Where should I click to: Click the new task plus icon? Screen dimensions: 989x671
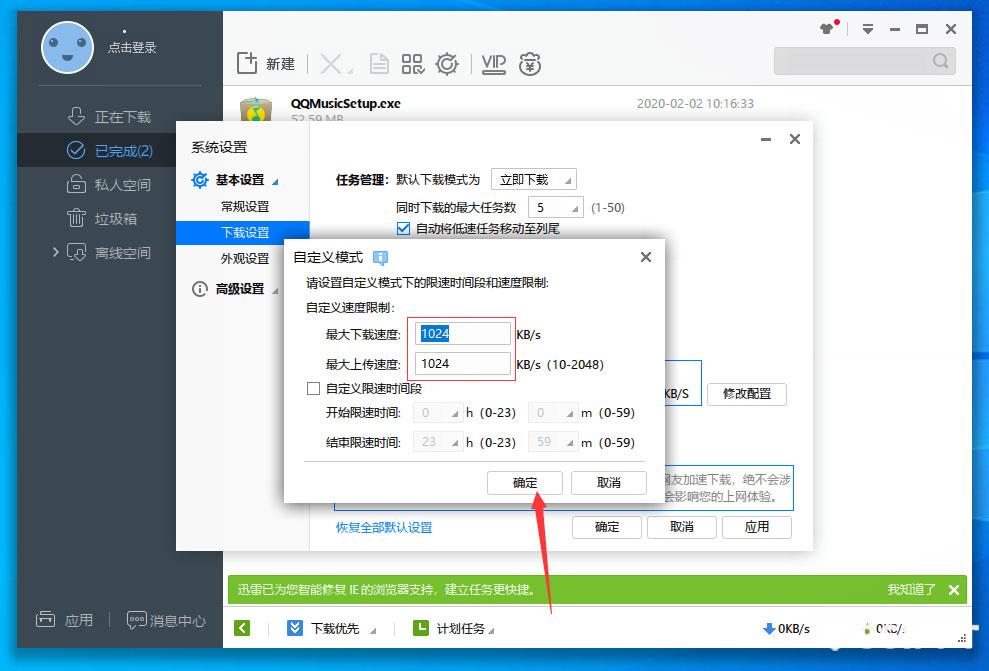pos(247,63)
